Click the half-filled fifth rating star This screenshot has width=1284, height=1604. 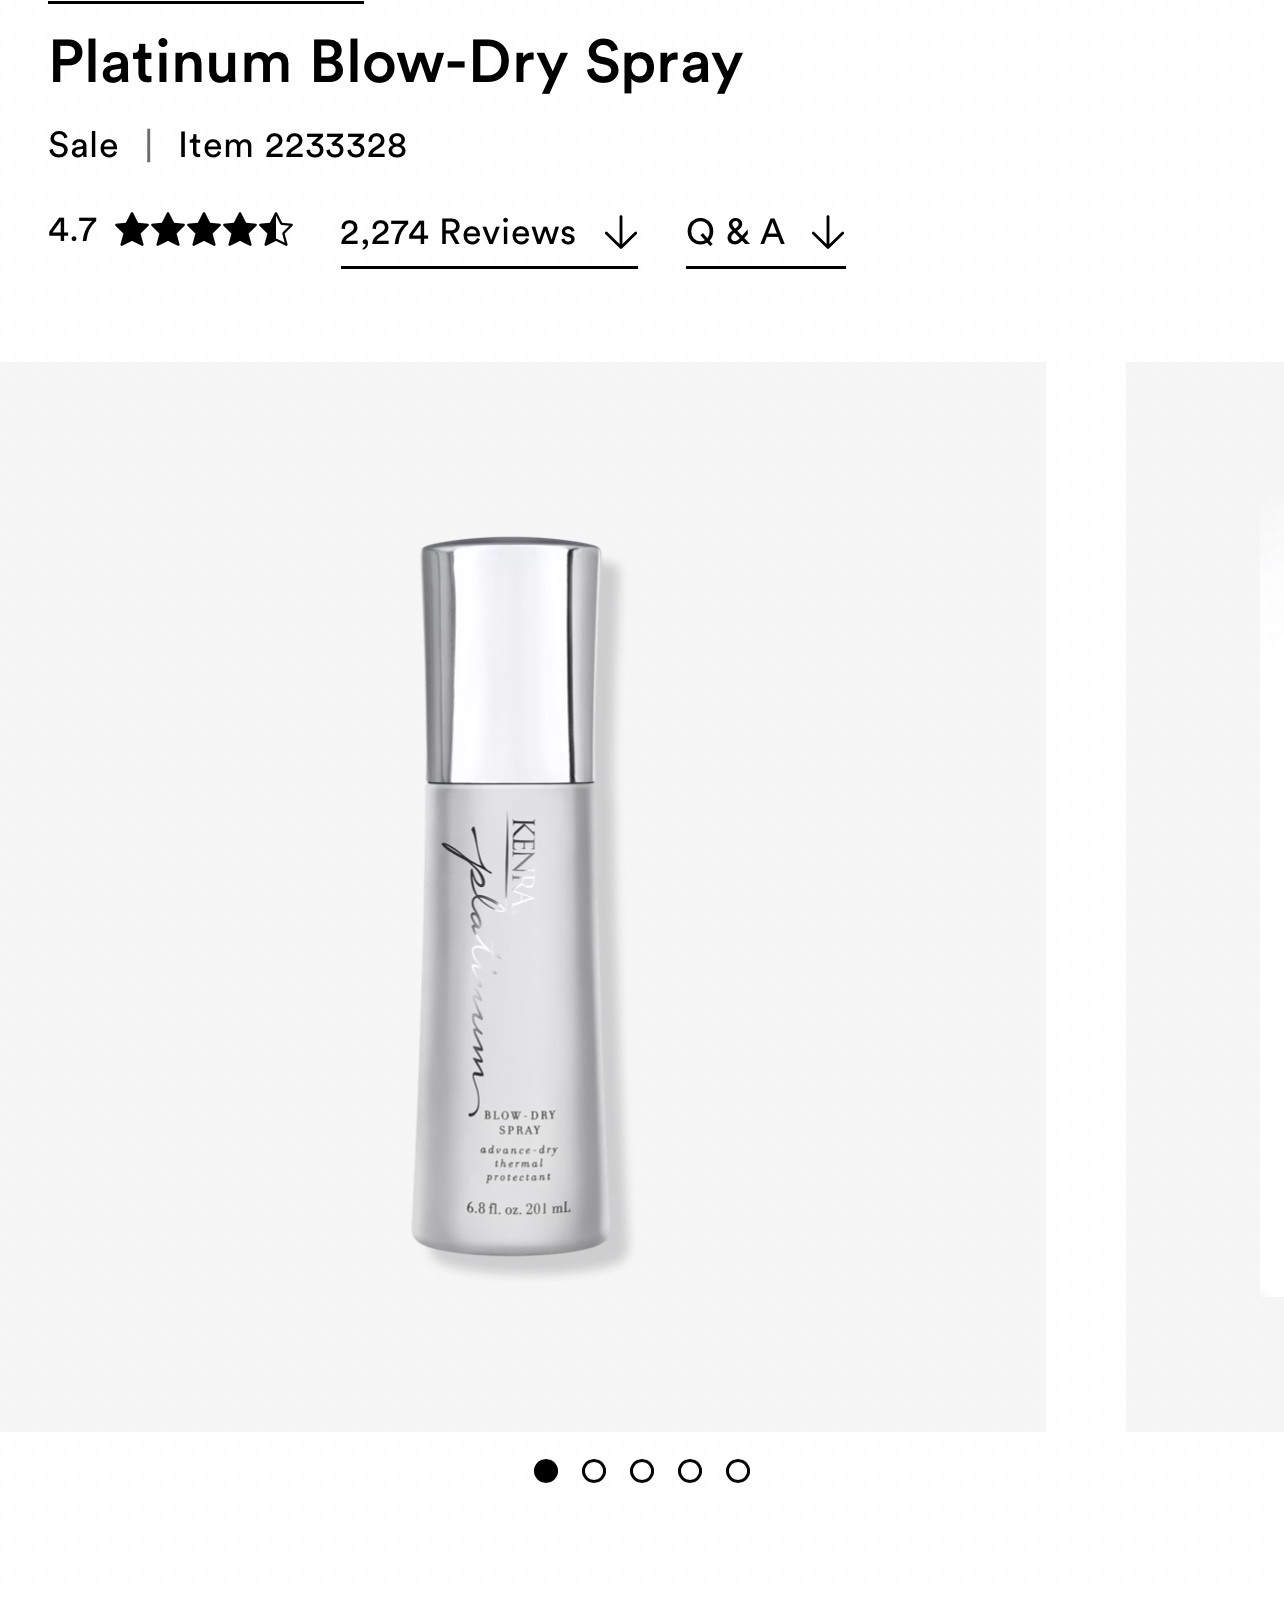pos(276,231)
